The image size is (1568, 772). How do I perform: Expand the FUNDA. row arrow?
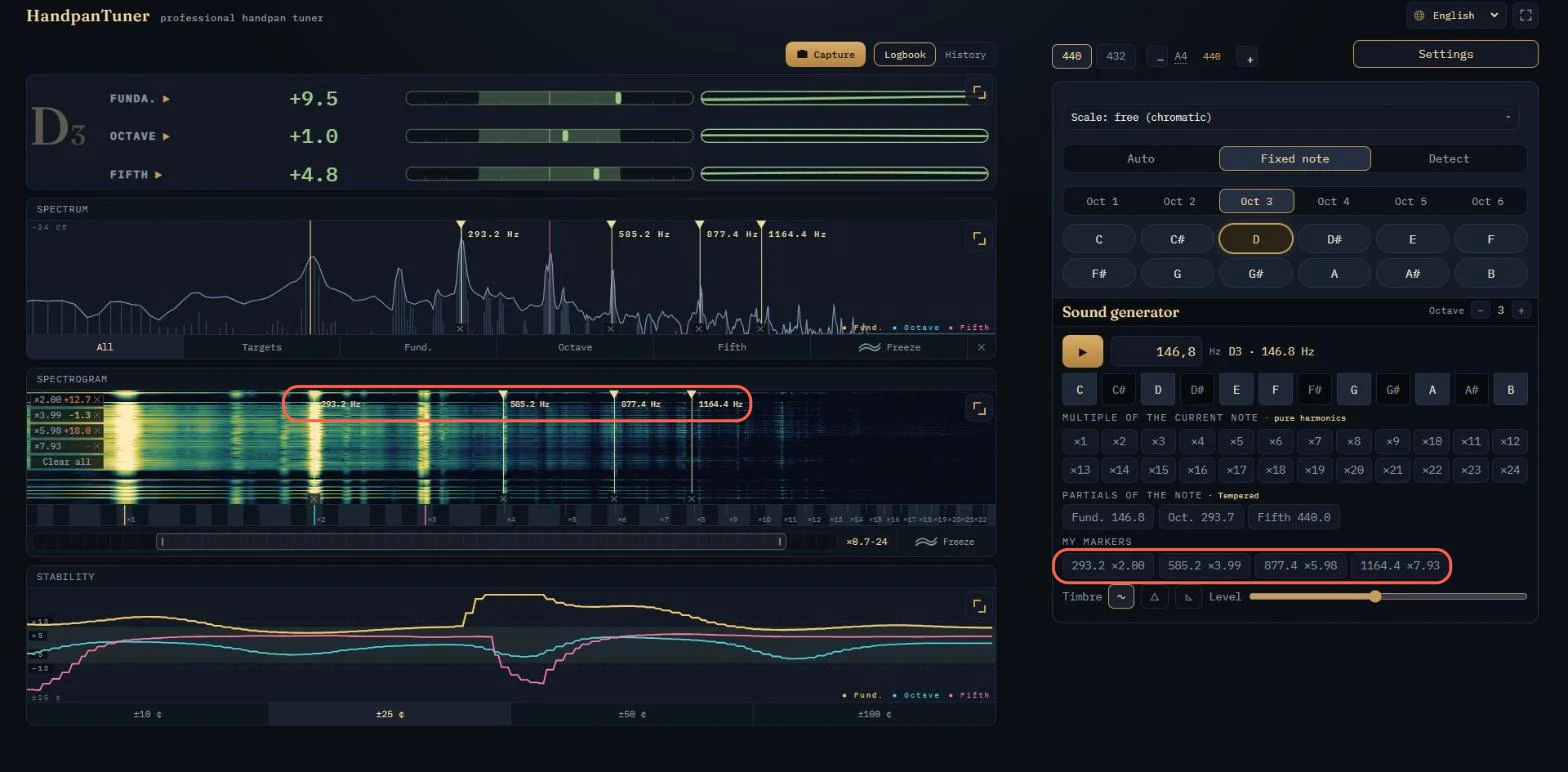tap(166, 99)
